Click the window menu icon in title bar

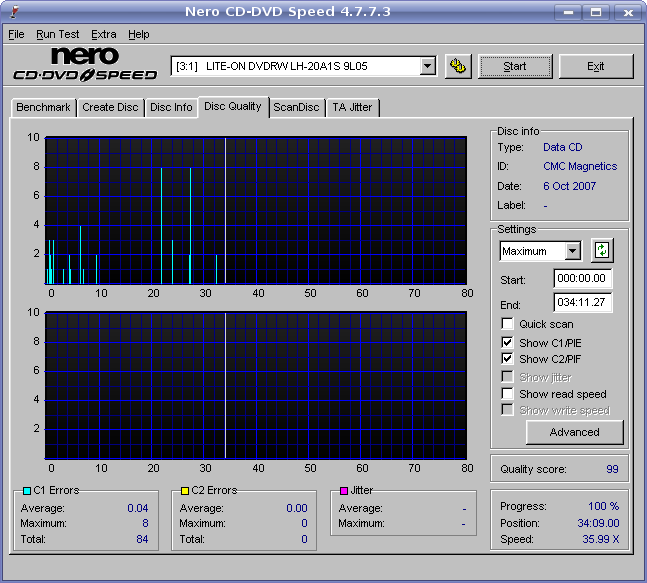tap(12, 12)
